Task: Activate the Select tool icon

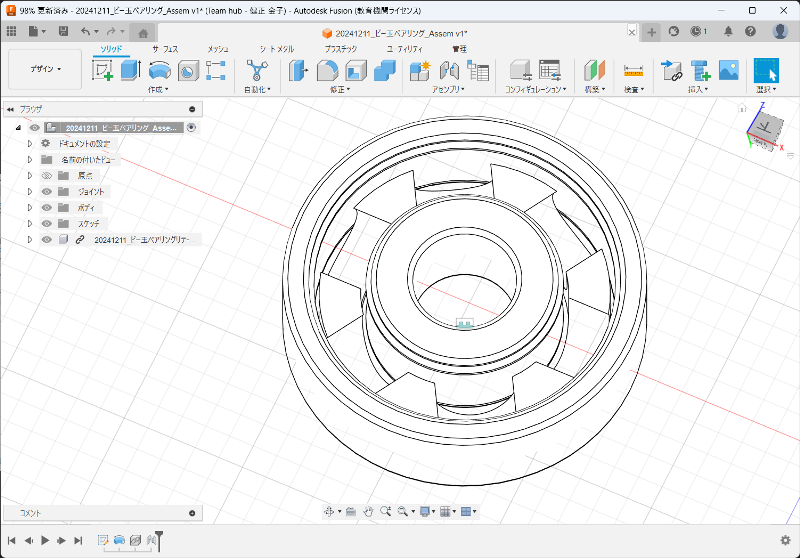Action: point(766,70)
